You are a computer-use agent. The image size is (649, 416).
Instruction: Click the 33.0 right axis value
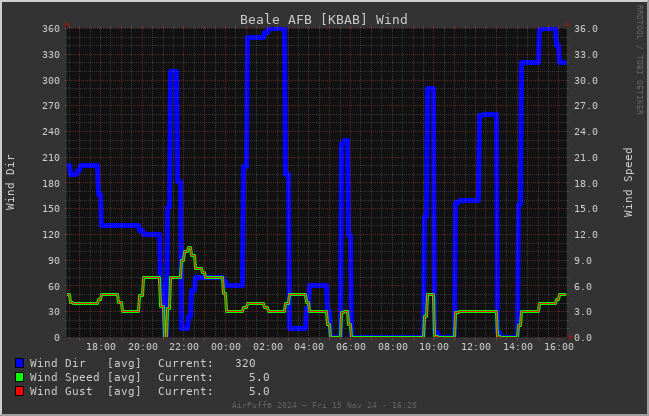586,55
